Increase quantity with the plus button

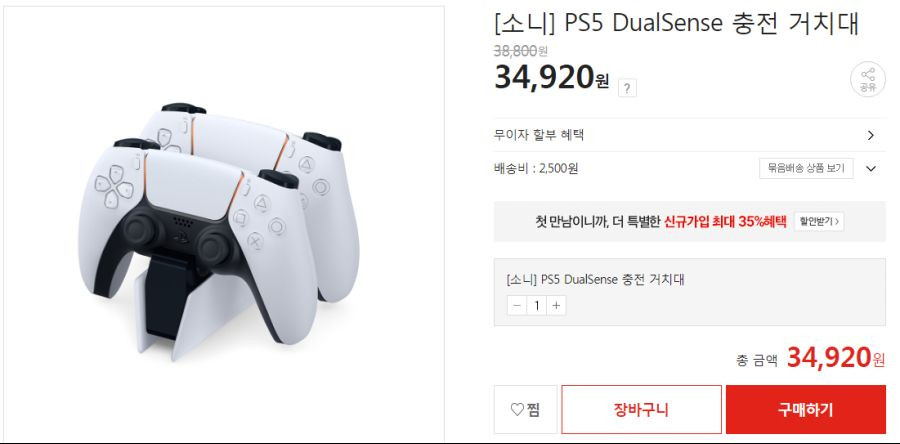[556, 306]
